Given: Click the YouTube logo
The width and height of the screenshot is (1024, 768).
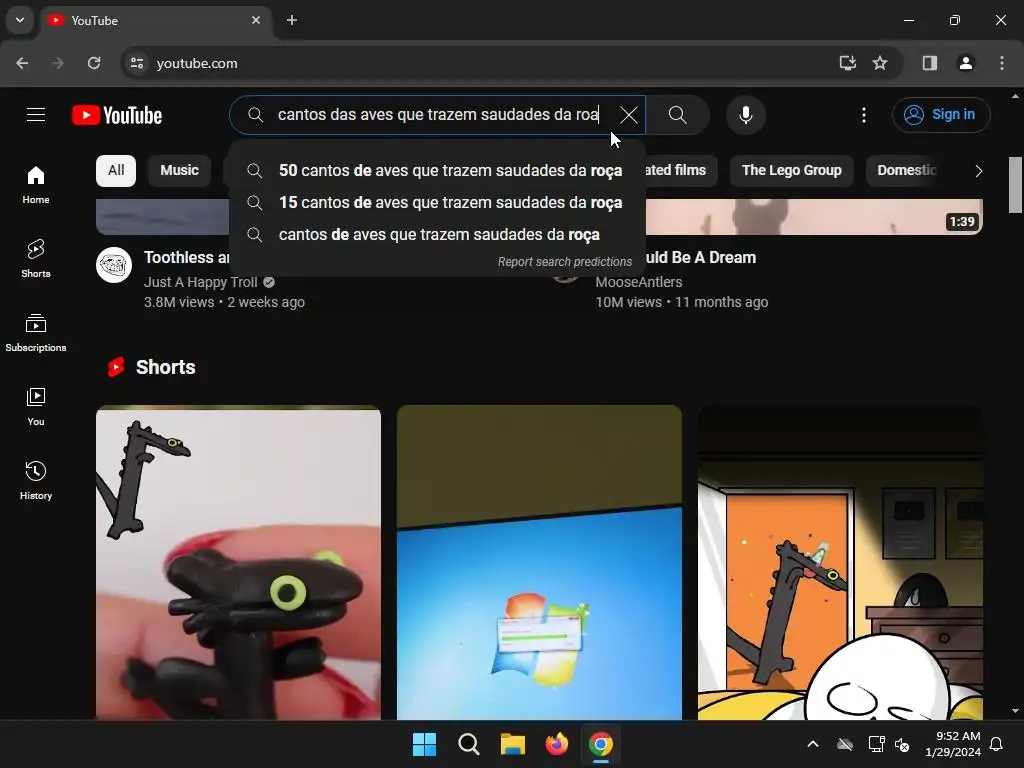Looking at the screenshot, I should [117, 115].
